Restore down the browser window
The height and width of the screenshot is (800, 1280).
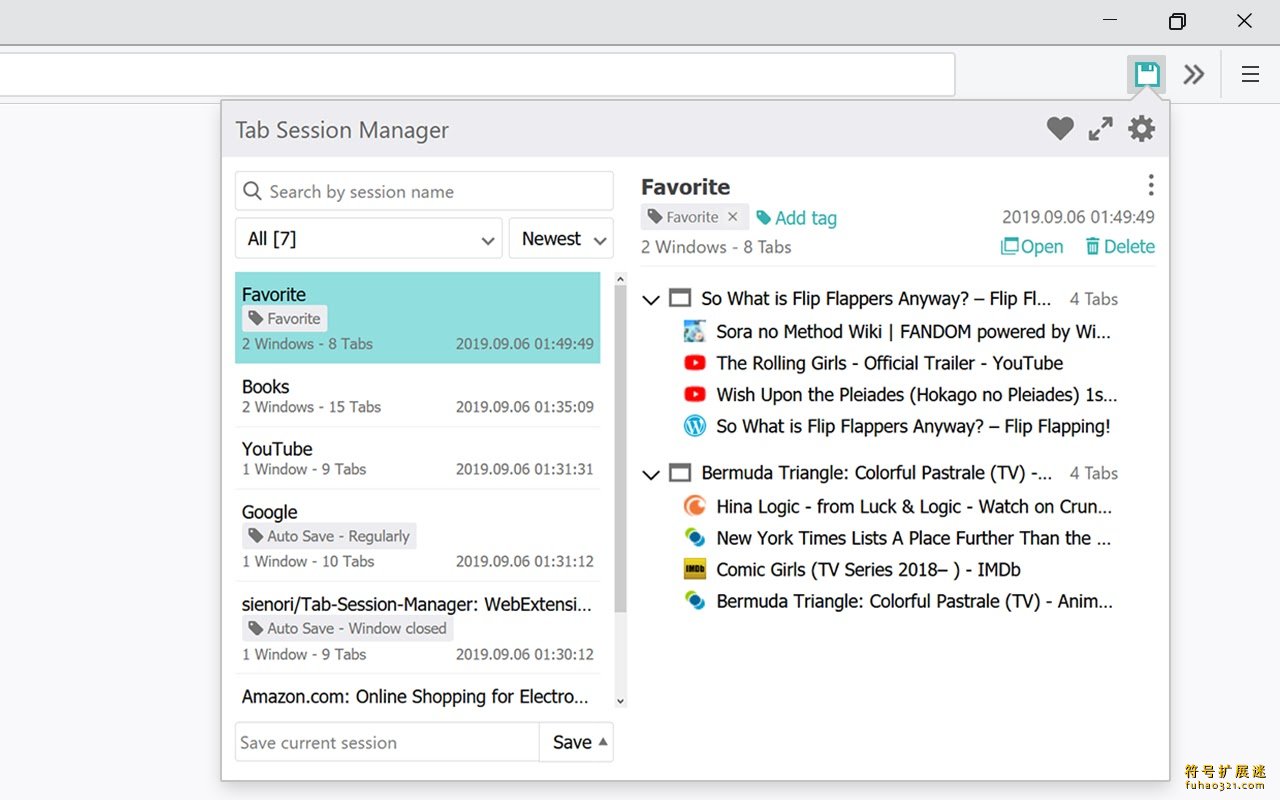(x=1177, y=21)
